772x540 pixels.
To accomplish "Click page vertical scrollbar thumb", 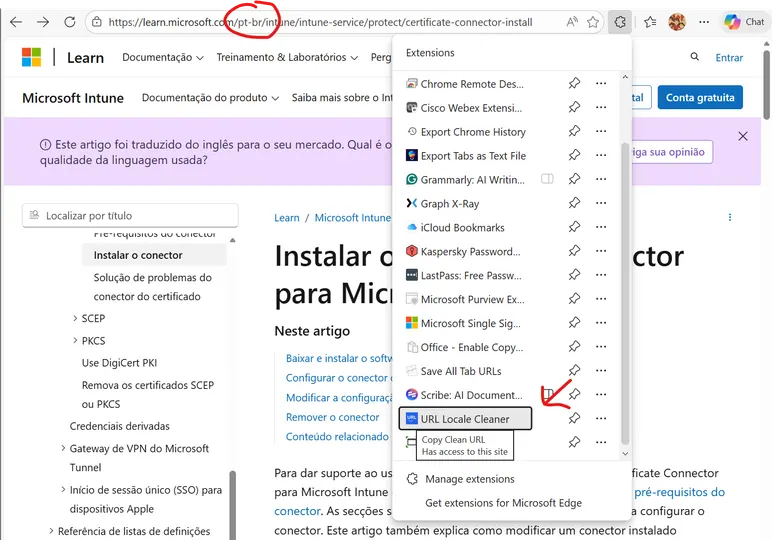I will (x=767, y=84).
